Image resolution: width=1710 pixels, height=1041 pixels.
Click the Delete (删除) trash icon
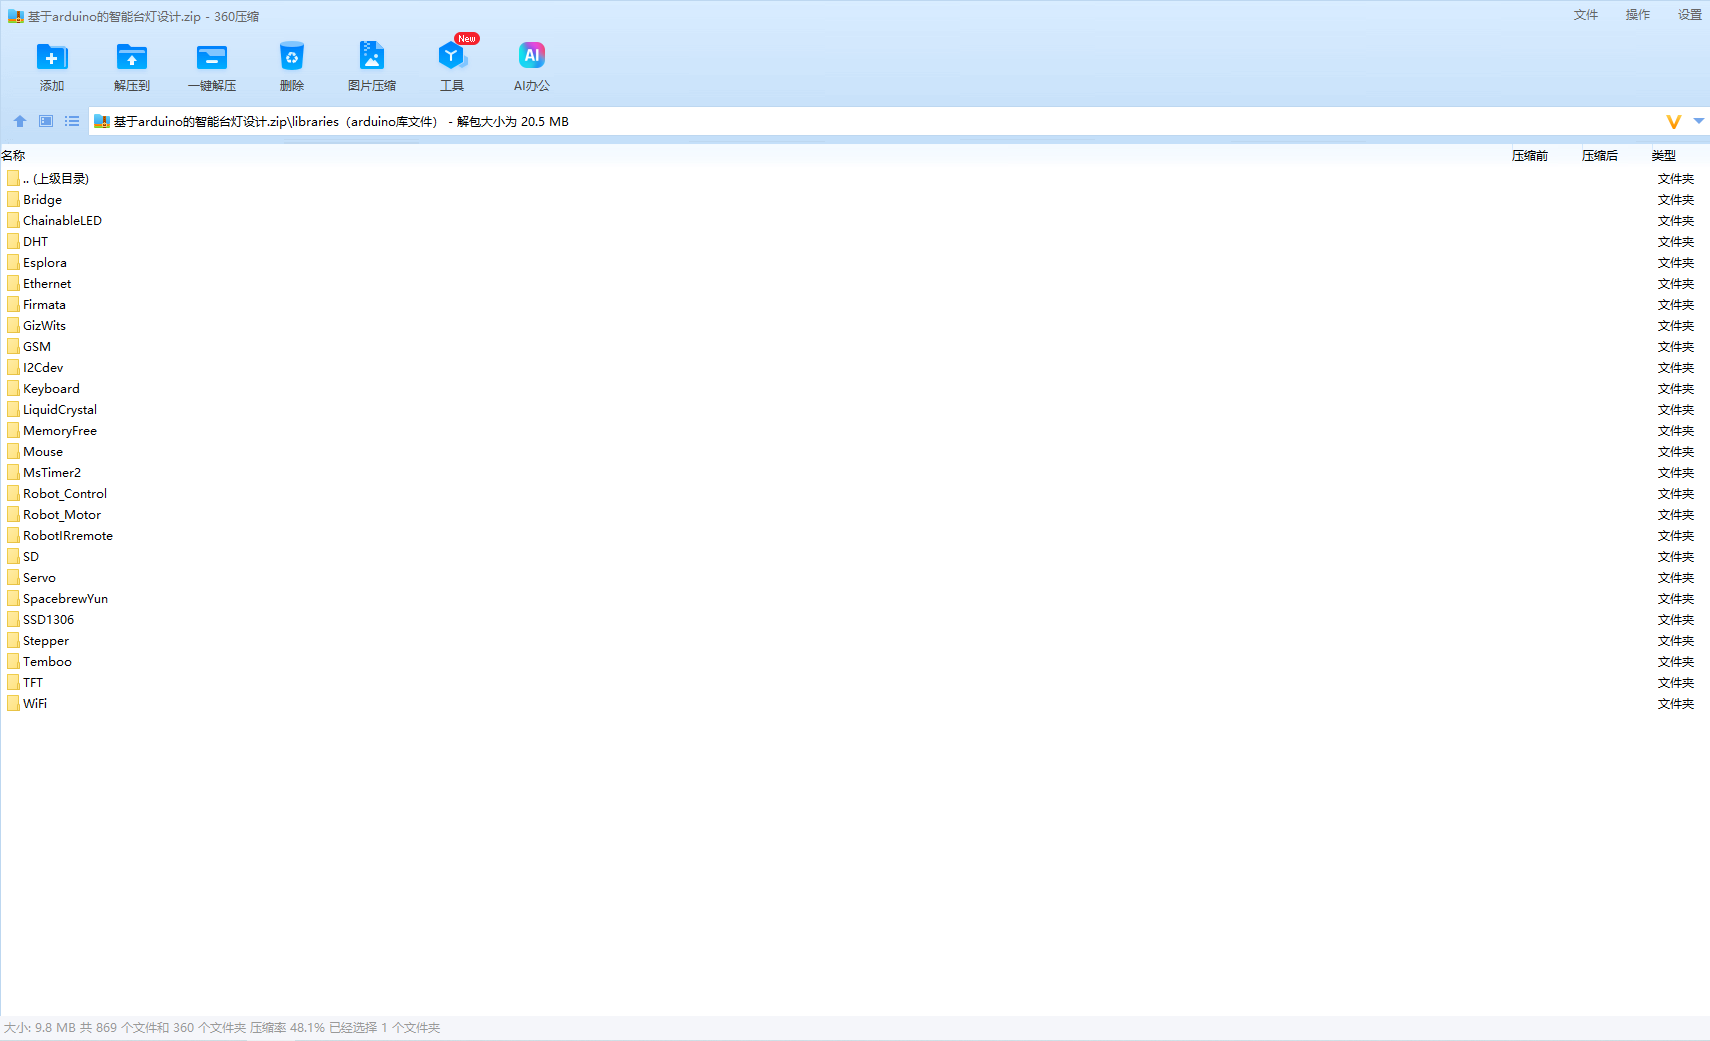pos(291,58)
